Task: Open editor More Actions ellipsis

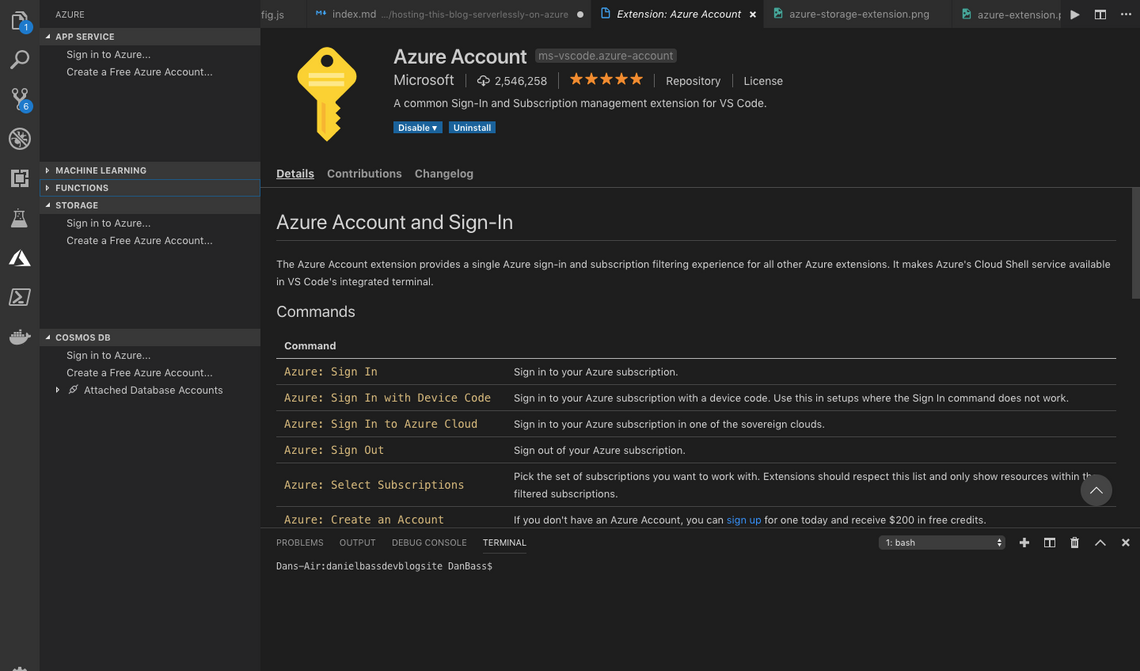Action: [1125, 15]
